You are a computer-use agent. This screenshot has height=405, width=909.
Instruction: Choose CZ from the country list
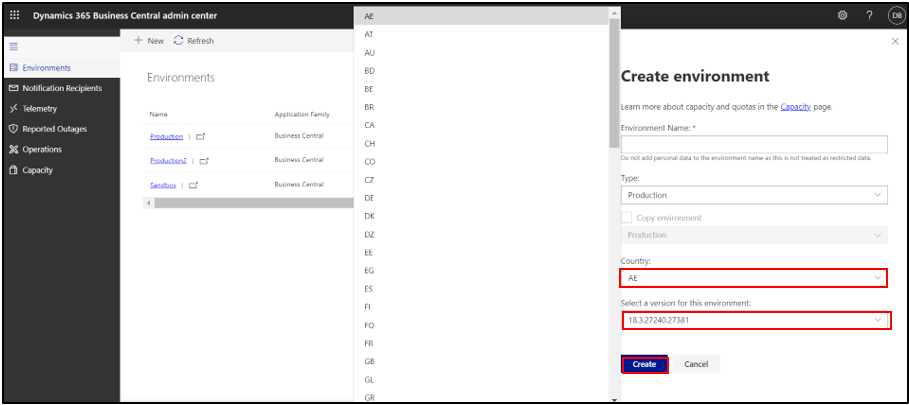[482, 180]
